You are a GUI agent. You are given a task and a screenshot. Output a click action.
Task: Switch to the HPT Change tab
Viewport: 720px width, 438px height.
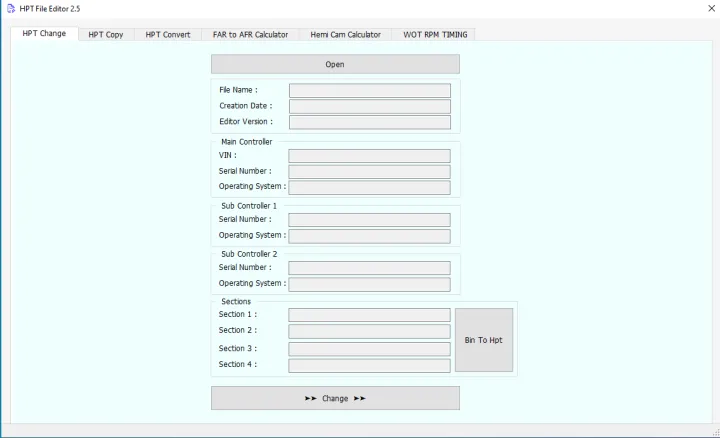pos(44,34)
